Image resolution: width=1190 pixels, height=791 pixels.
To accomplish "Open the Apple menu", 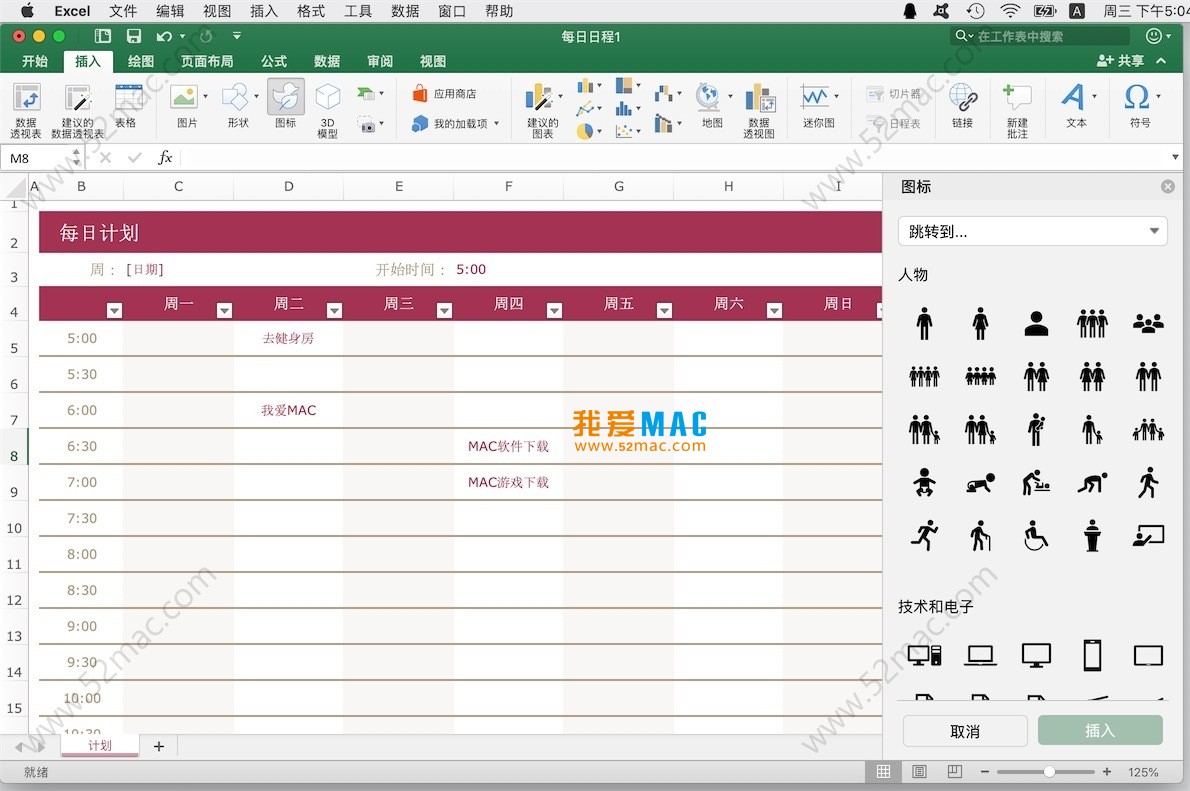I will (x=27, y=11).
